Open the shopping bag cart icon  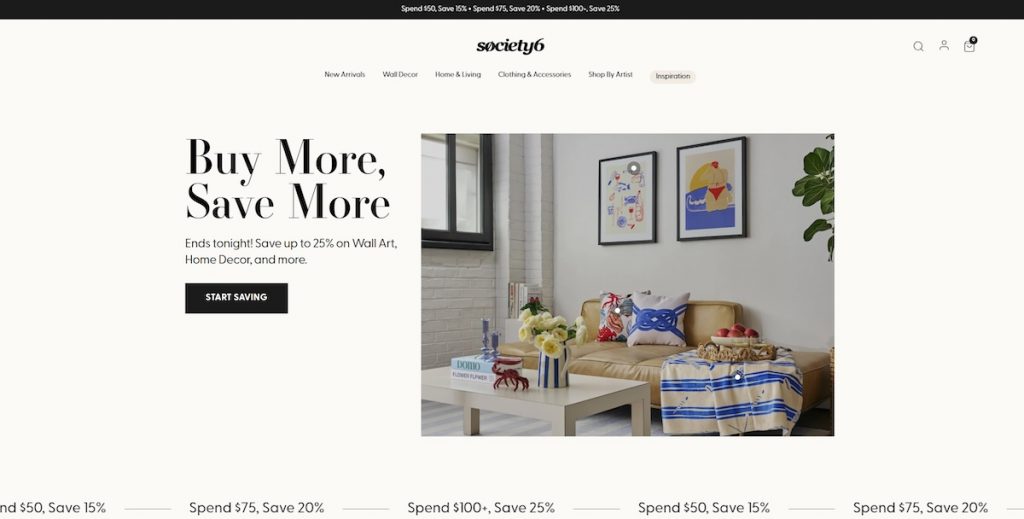[969, 46]
